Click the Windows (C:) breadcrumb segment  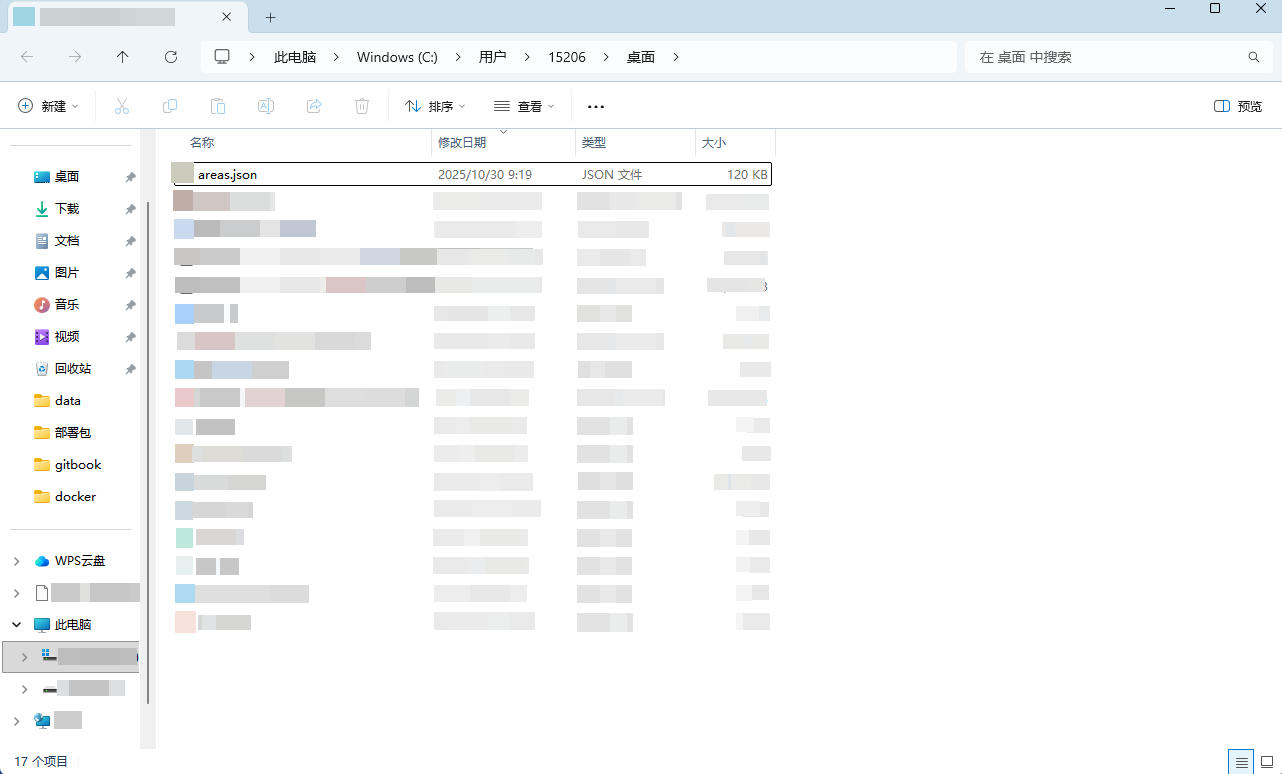397,57
